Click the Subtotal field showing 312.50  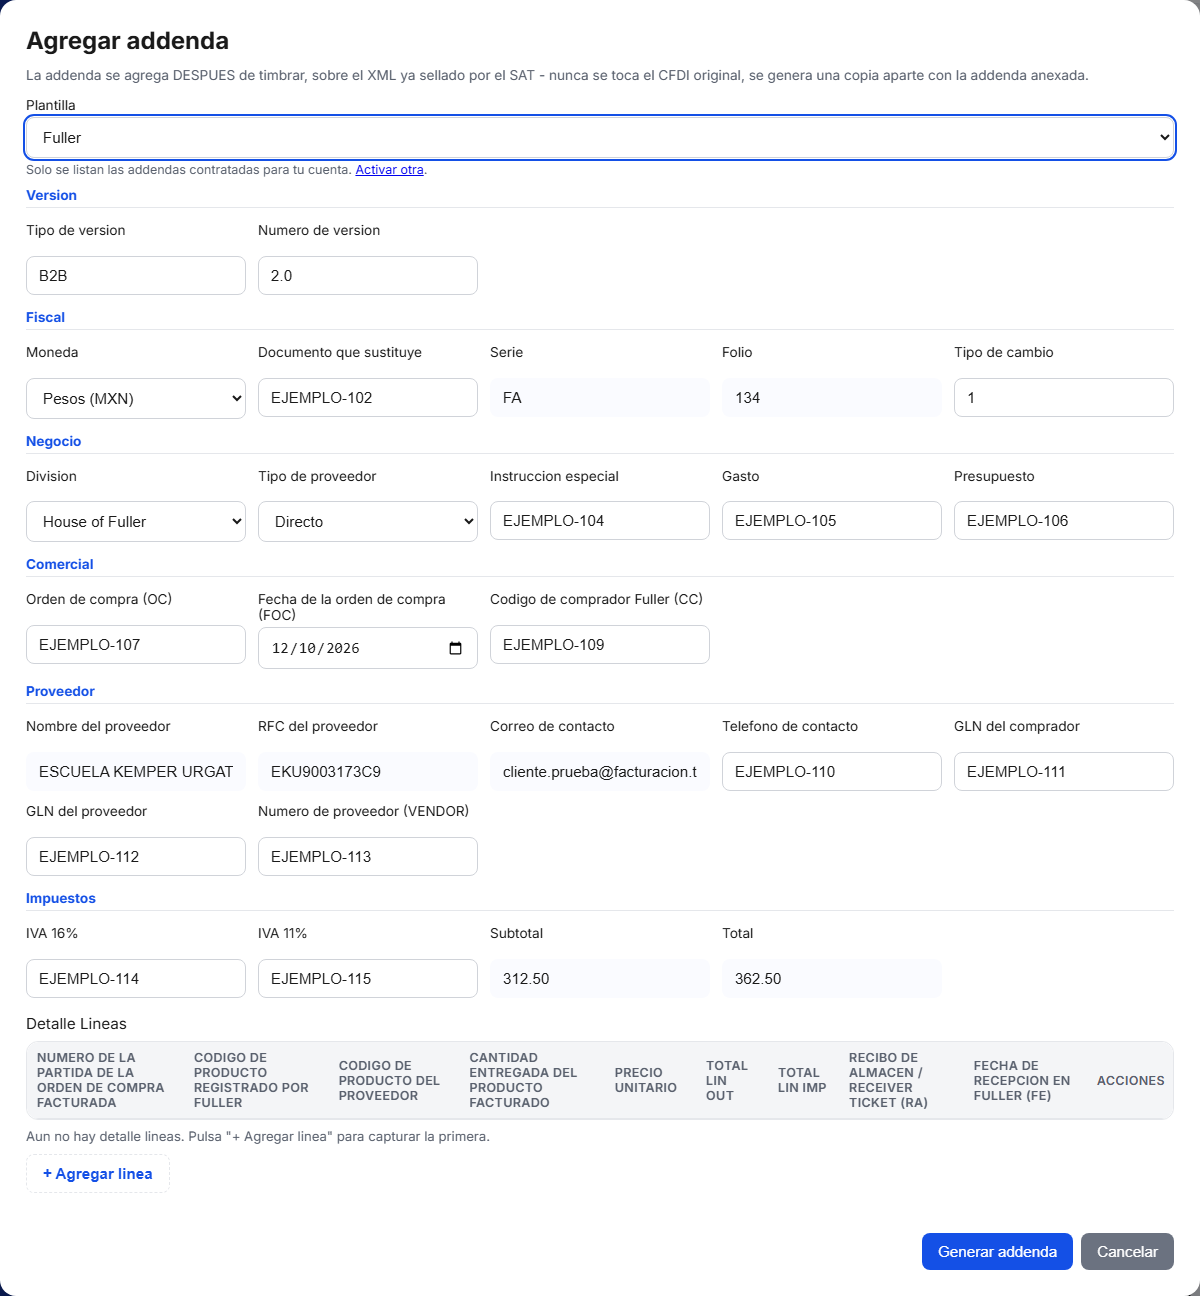point(600,979)
